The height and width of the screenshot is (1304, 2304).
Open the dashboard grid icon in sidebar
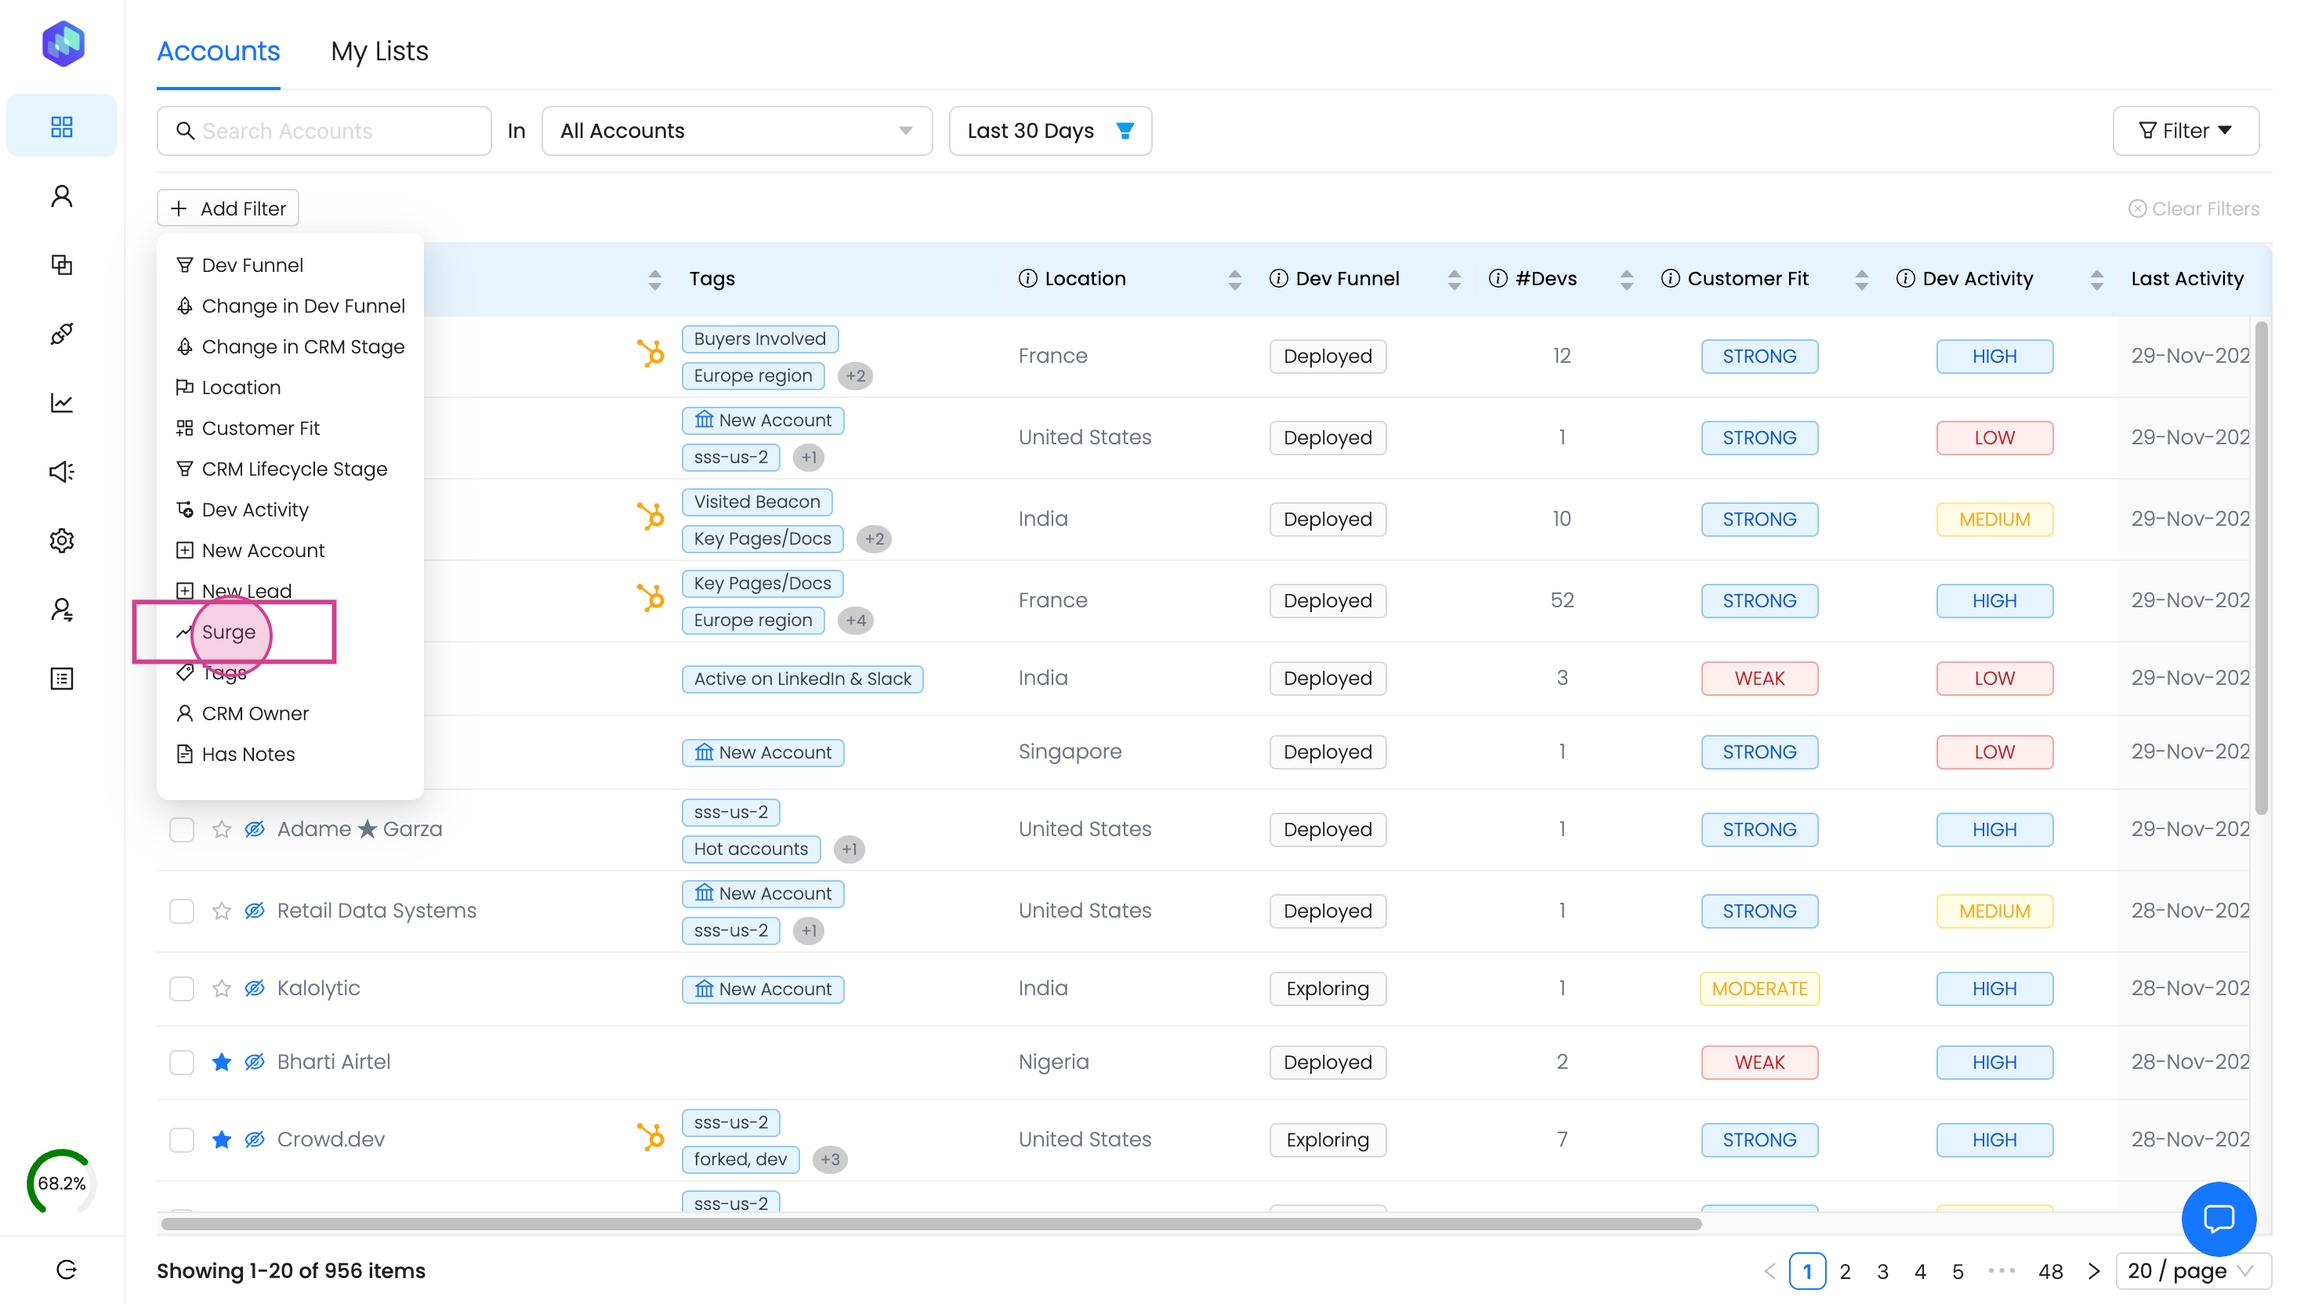[x=62, y=126]
